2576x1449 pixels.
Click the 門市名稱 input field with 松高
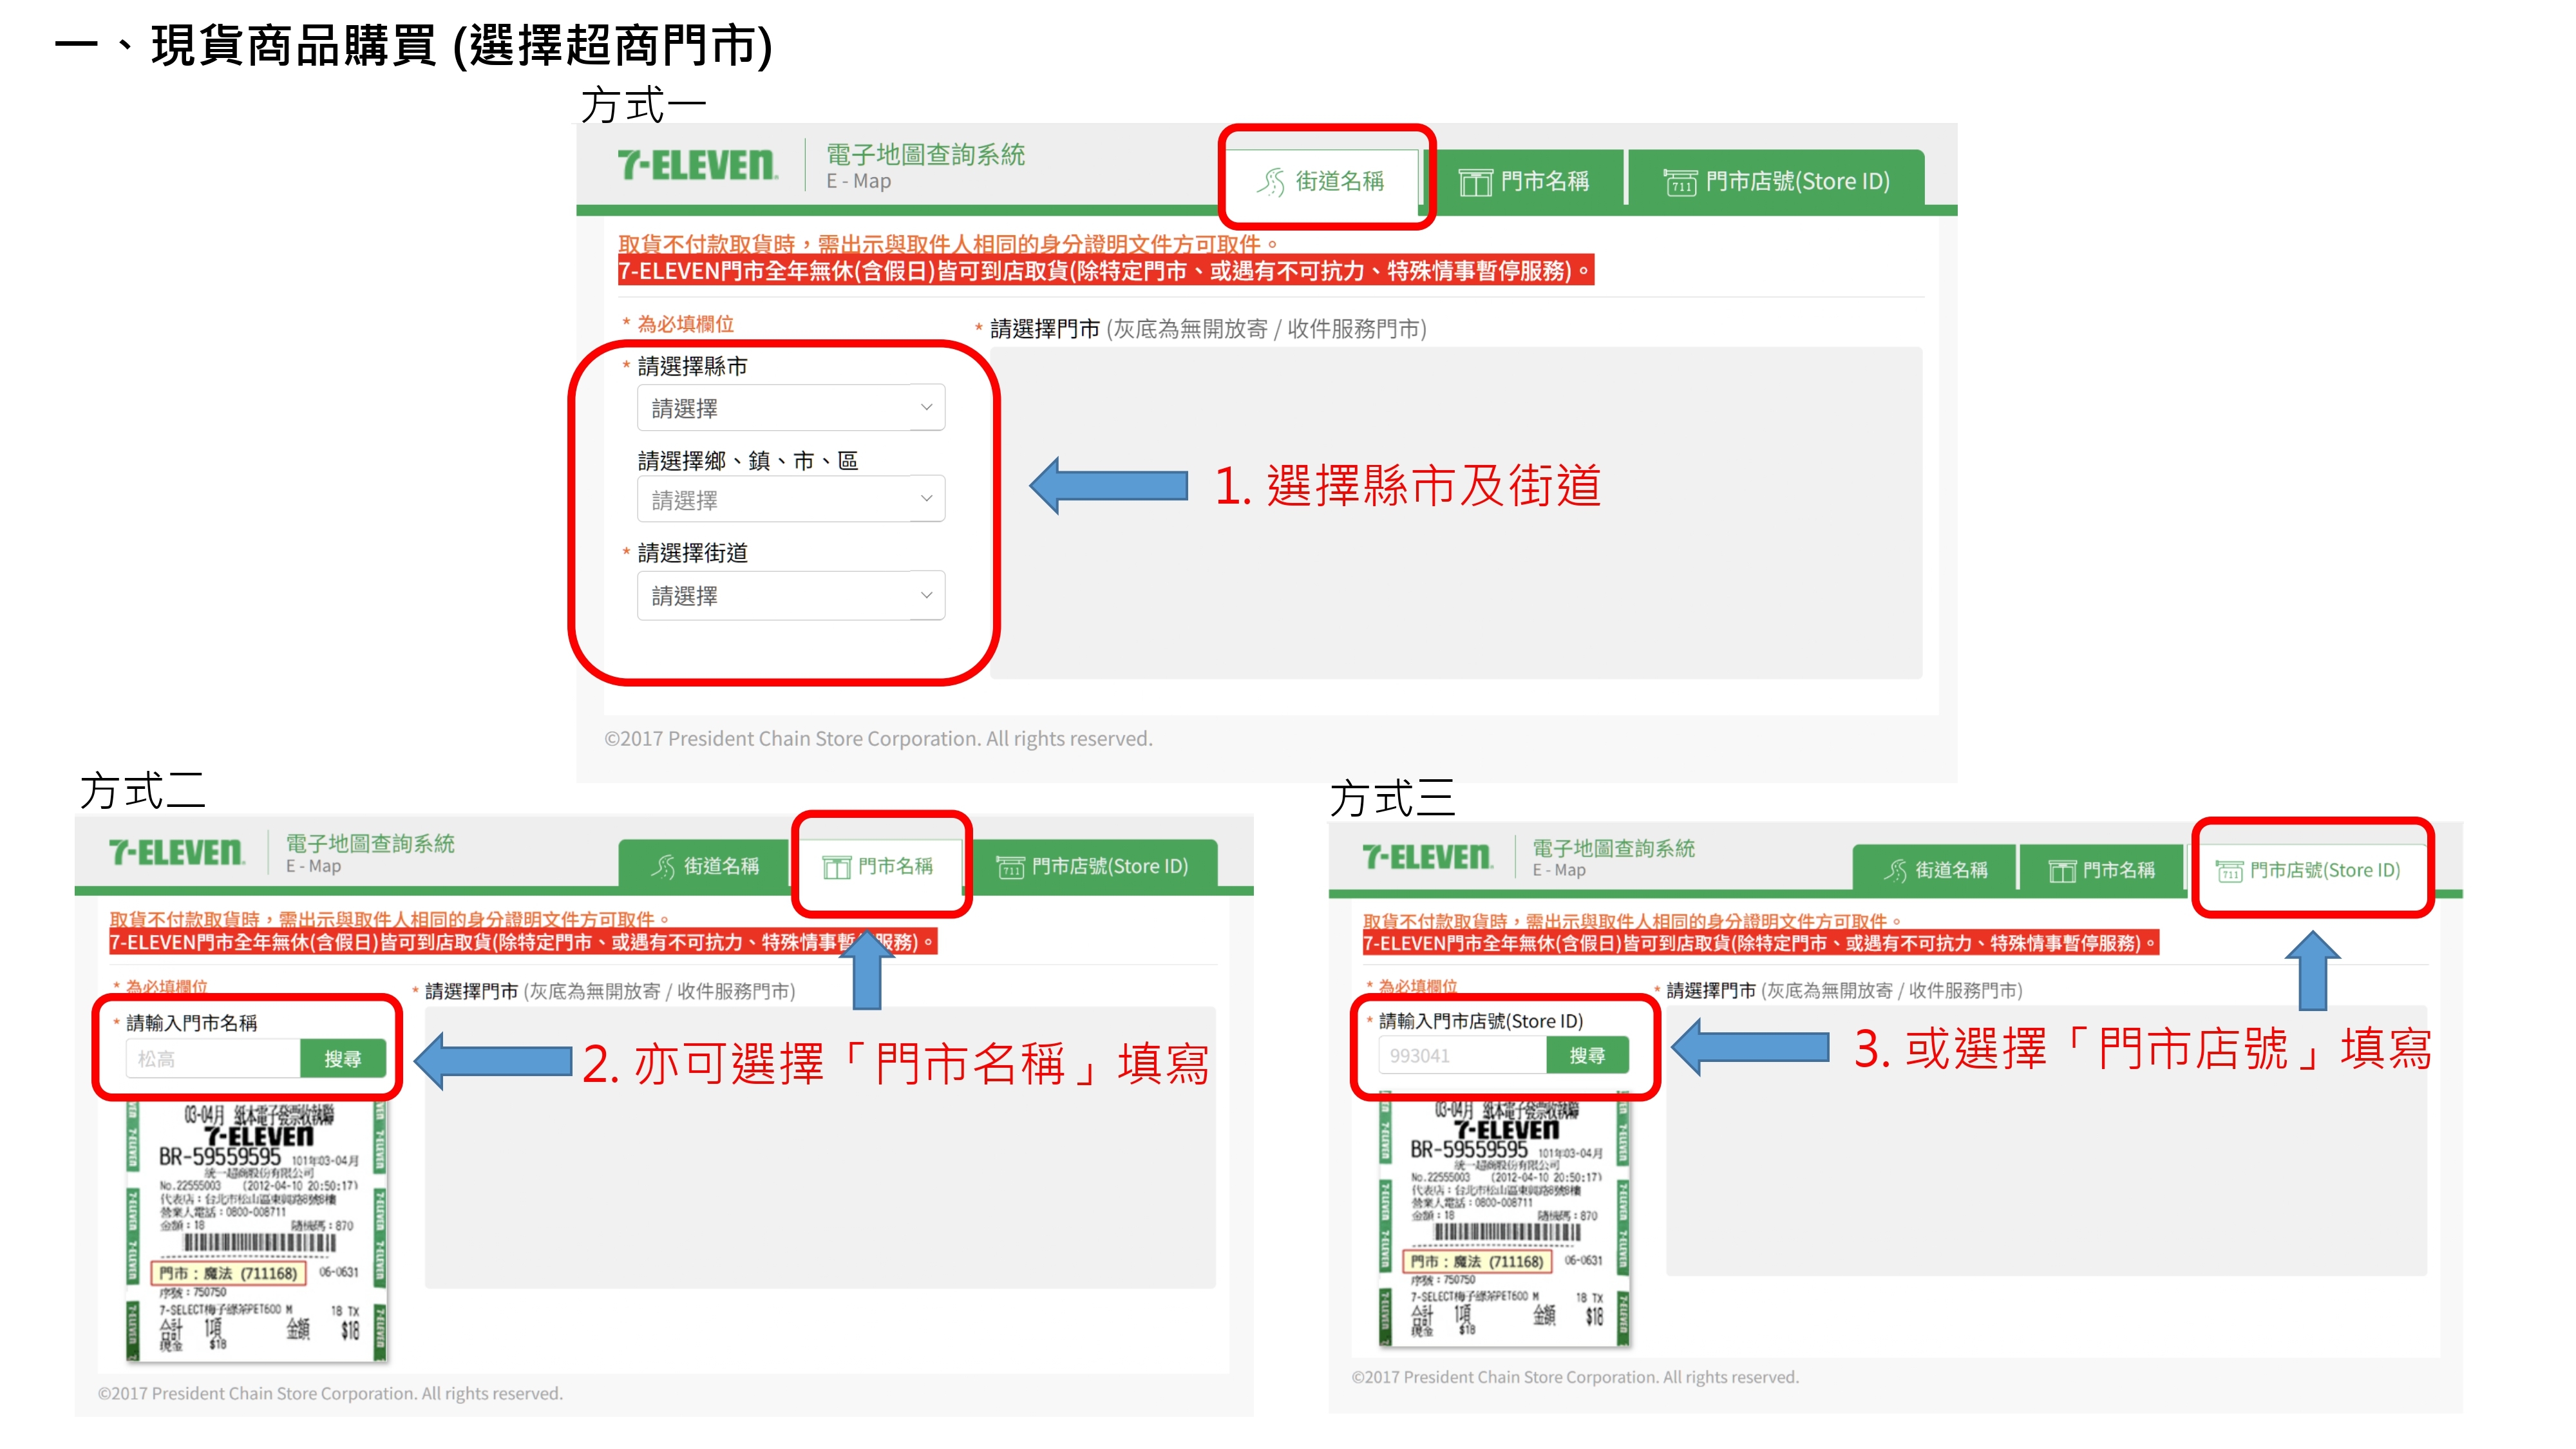(x=213, y=1058)
